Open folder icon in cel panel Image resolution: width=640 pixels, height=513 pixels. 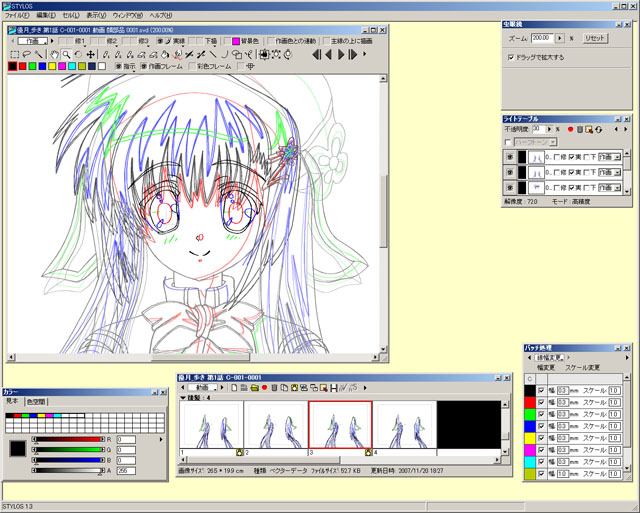(254, 388)
